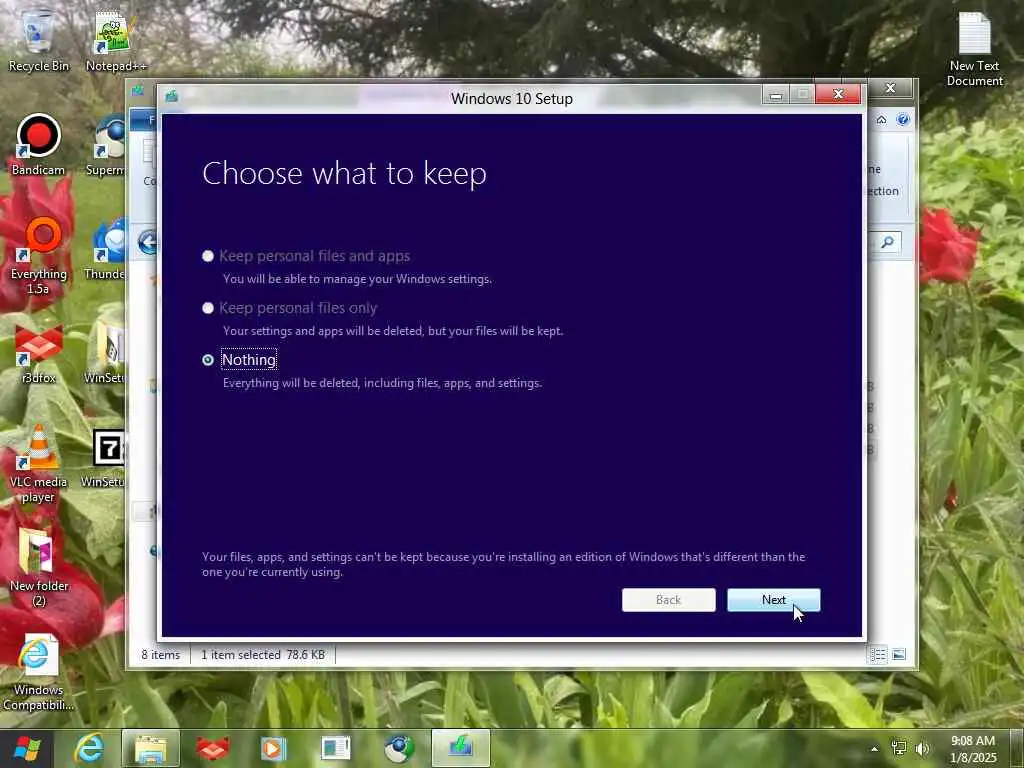This screenshot has height=768, width=1024.
Task: Click the grayed Back button
Action: pos(668,600)
